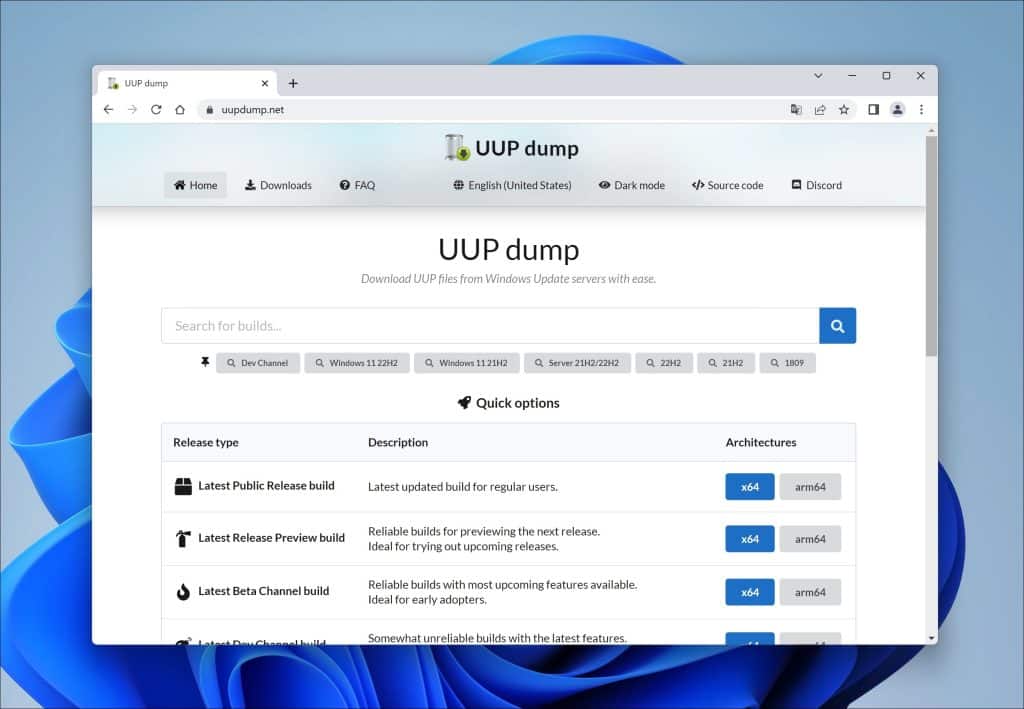Click the browser home icon
1024x709 pixels.
(180, 109)
